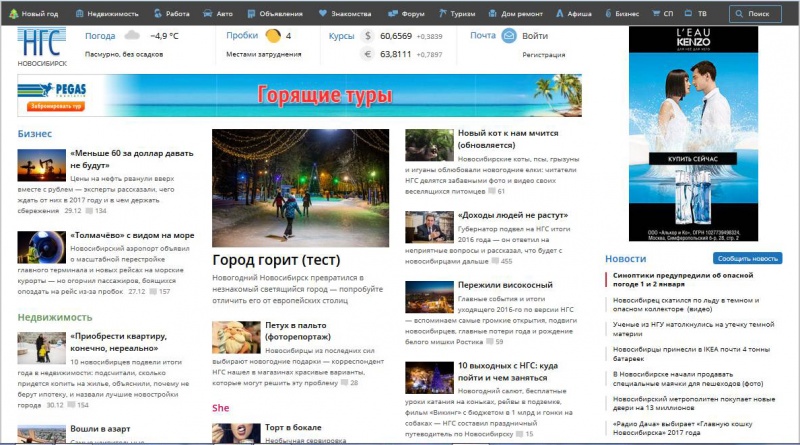Click the yellow traffic jam indicator

click(x=273, y=36)
